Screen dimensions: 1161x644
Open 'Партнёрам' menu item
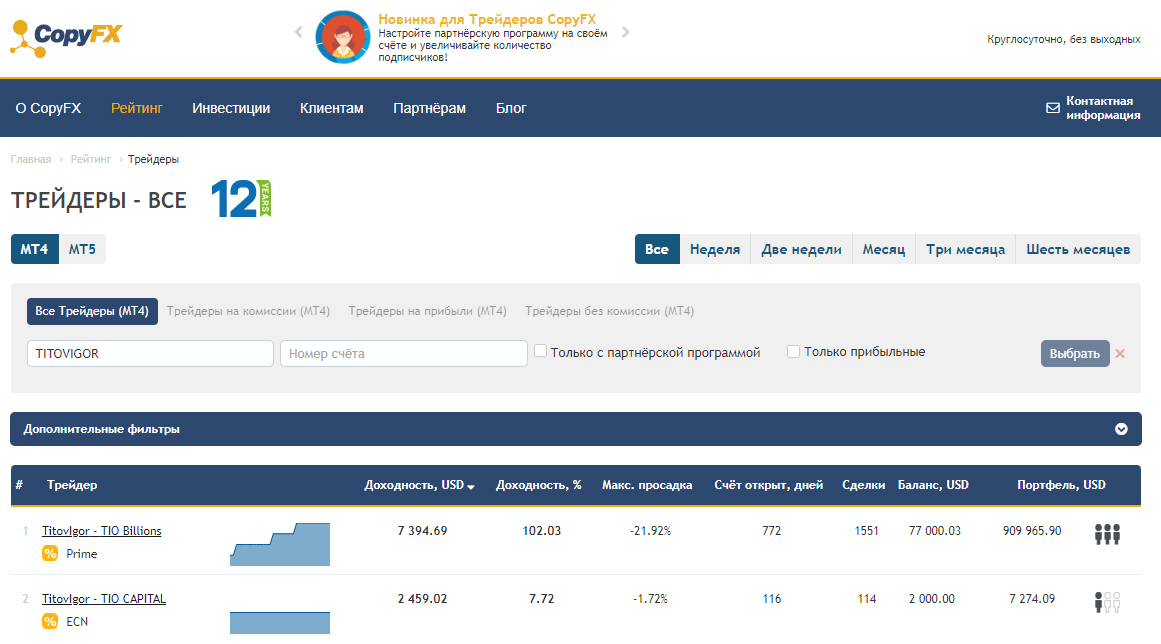tap(429, 108)
